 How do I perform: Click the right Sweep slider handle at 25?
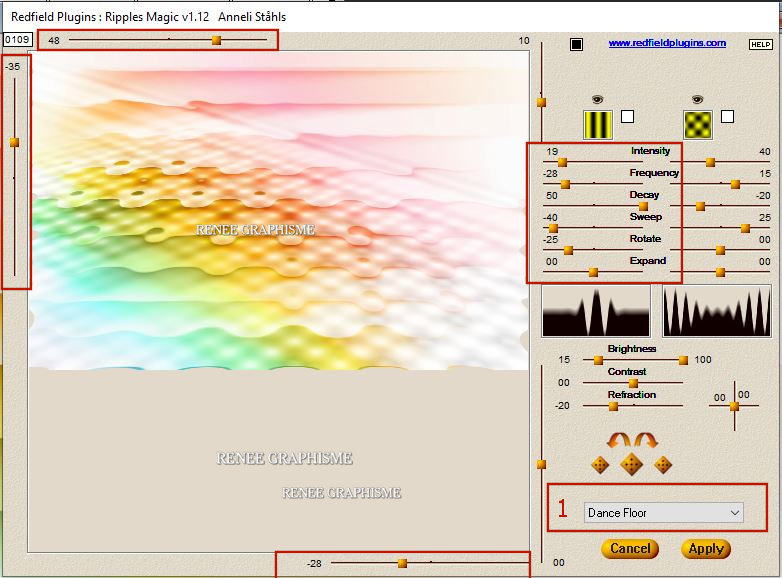745,228
